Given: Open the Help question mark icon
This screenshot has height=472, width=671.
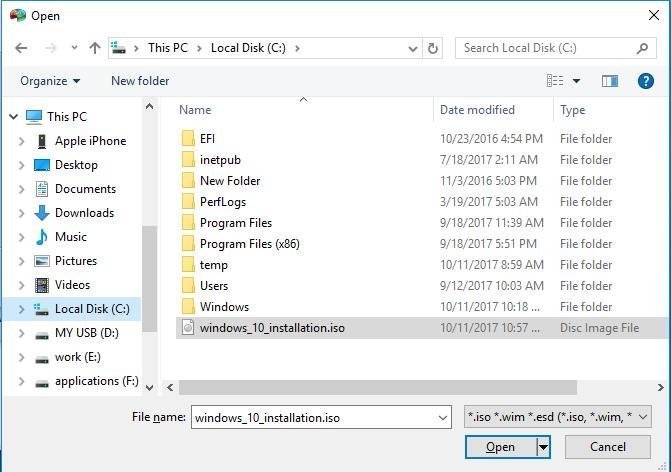Looking at the screenshot, I should pyautogui.click(x=645, y=81).
